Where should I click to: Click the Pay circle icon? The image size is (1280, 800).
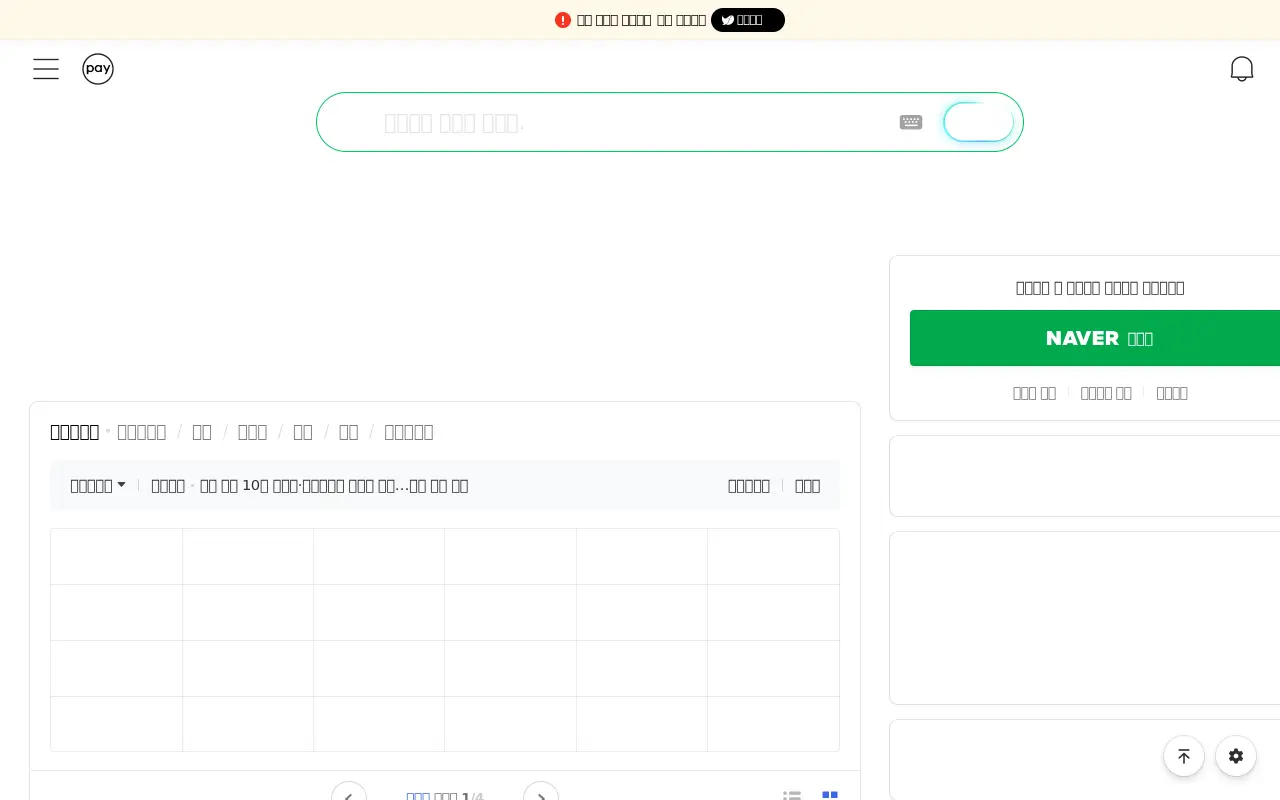[x=98, y=69]
